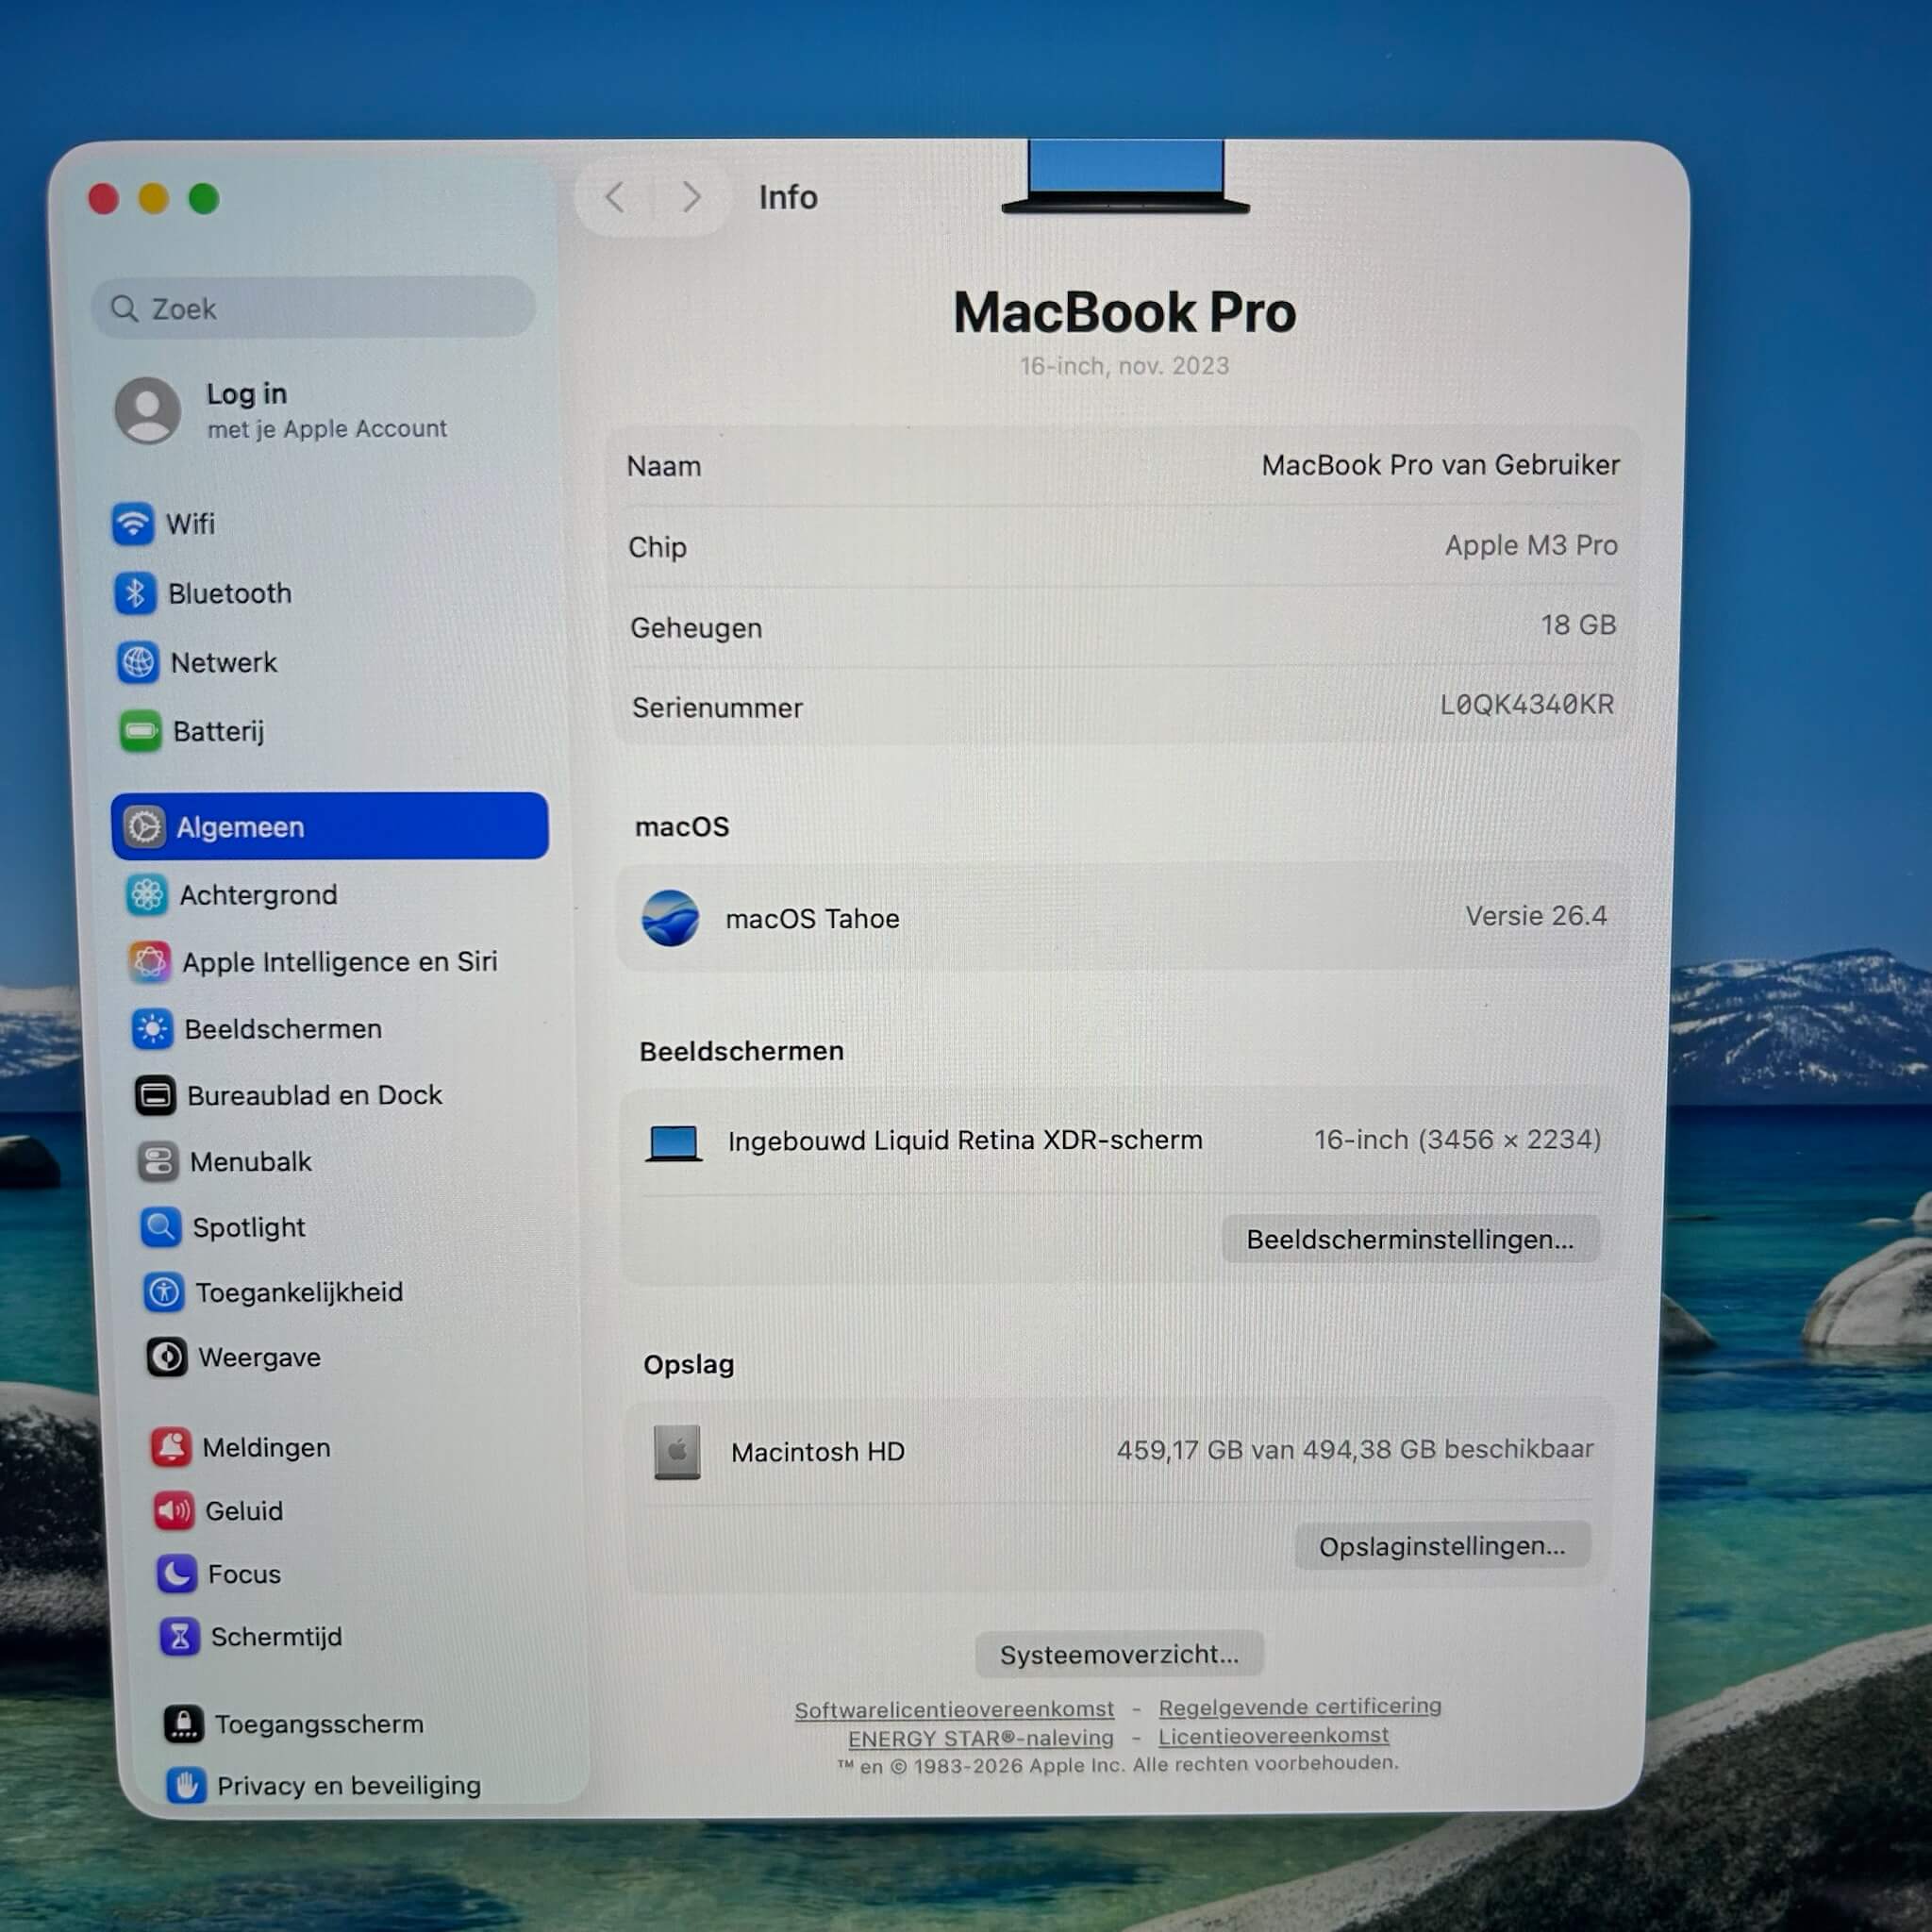Select the Bluetooth icon in sidebar
Viewport: 1932px width, 1932px height.
(x=135, y=593)
